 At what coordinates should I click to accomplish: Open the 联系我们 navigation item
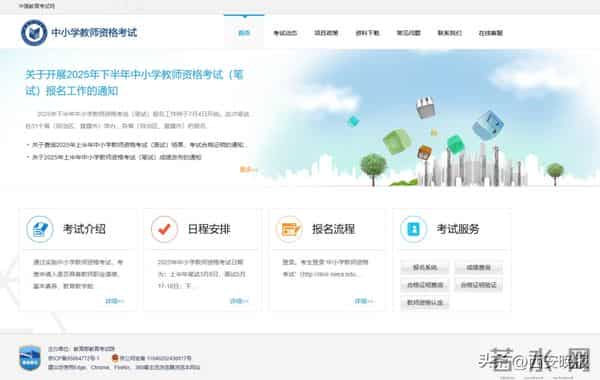coord(450,33)
